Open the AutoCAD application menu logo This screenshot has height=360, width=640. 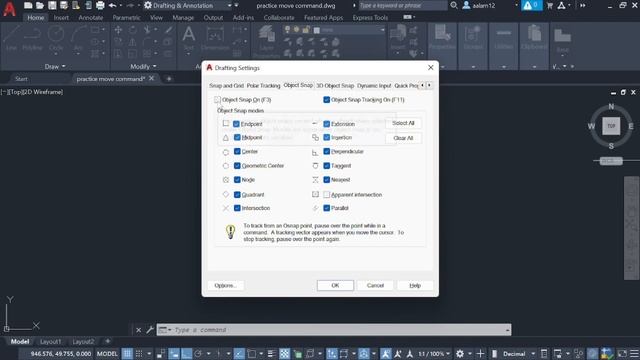(x=9, y=8)
